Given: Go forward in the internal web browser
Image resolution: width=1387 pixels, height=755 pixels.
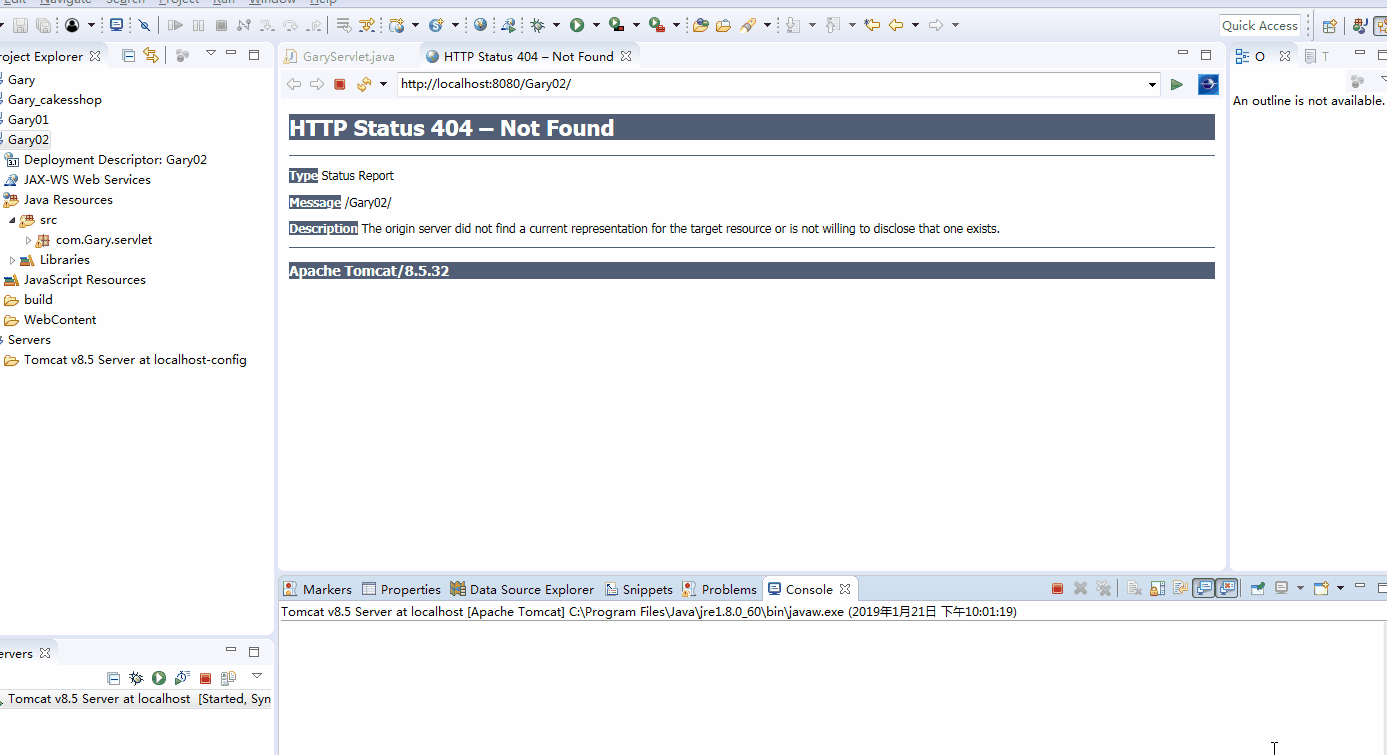Looking at the screenshot, I should (x=317, y=84).
